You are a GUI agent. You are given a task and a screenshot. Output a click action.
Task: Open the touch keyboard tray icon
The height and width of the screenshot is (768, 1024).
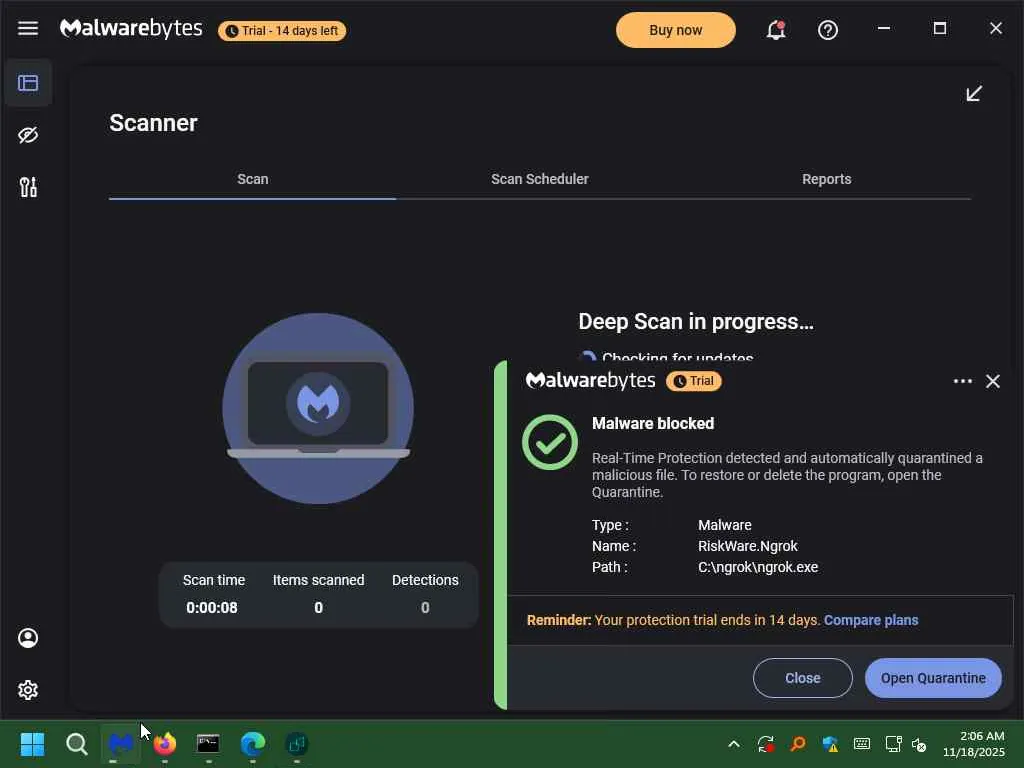pyautogui.click(x=861, y=744)
